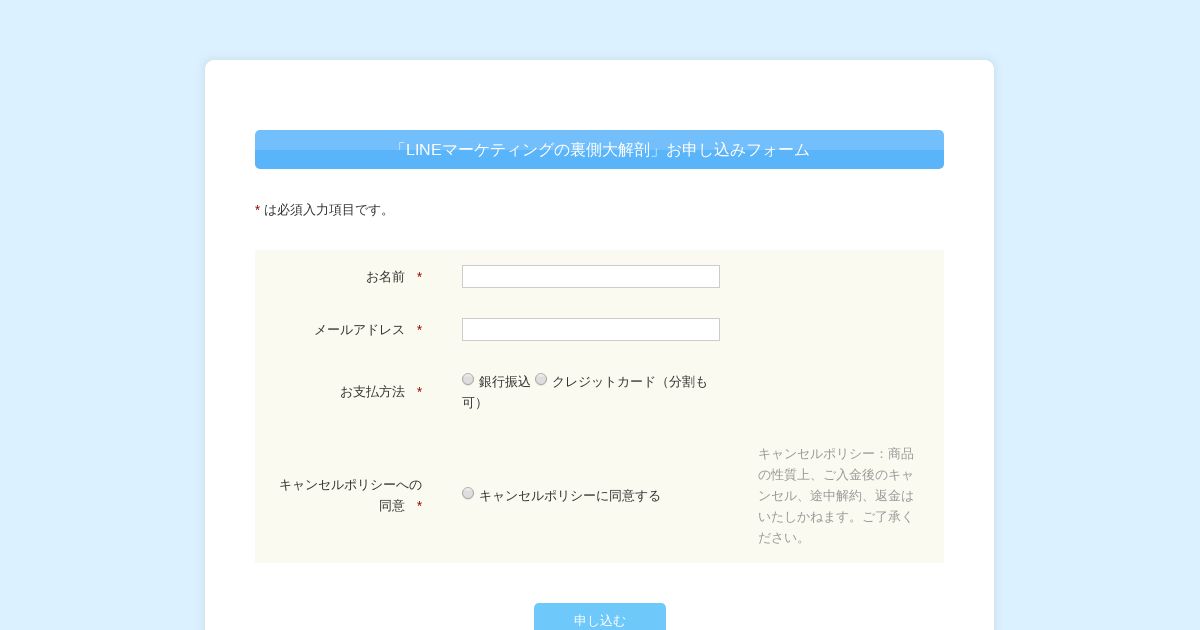
Task: Click the お名前 name input field
Action: tap(590, 276)
